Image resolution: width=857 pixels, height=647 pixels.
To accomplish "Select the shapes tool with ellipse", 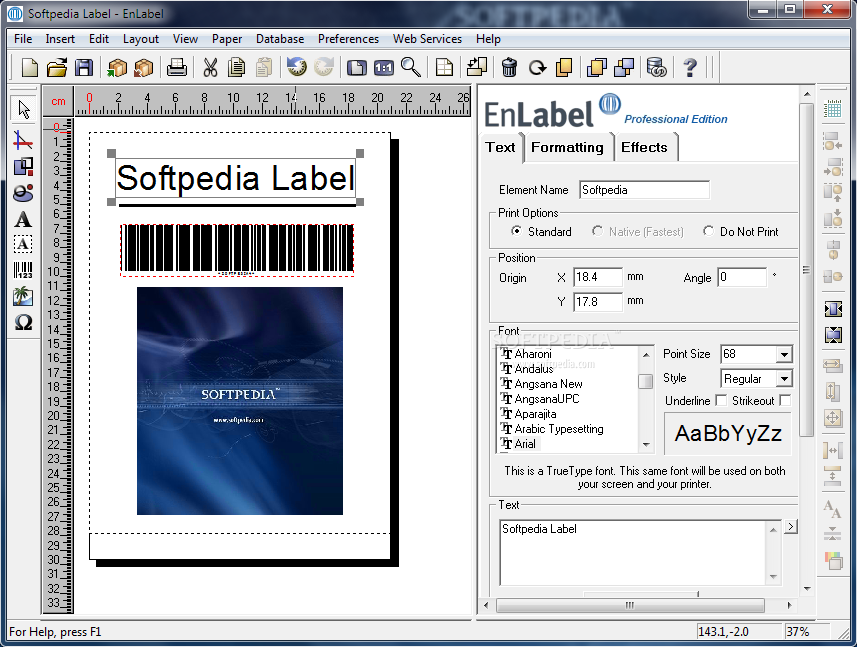I will point(23,193).
